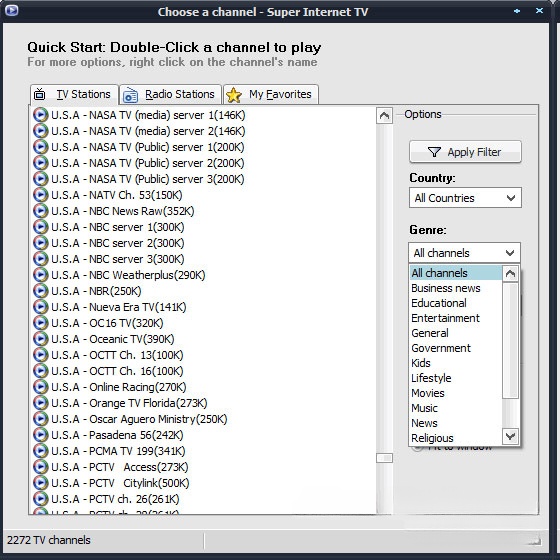
Task: Switch to the Radio Stations tab
Action: pos(170,95)
